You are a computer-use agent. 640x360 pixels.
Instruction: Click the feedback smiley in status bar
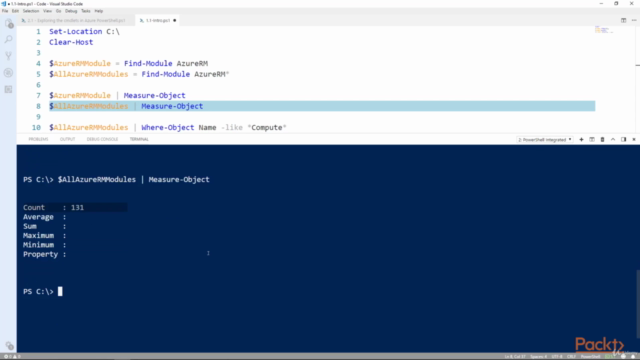624,356
